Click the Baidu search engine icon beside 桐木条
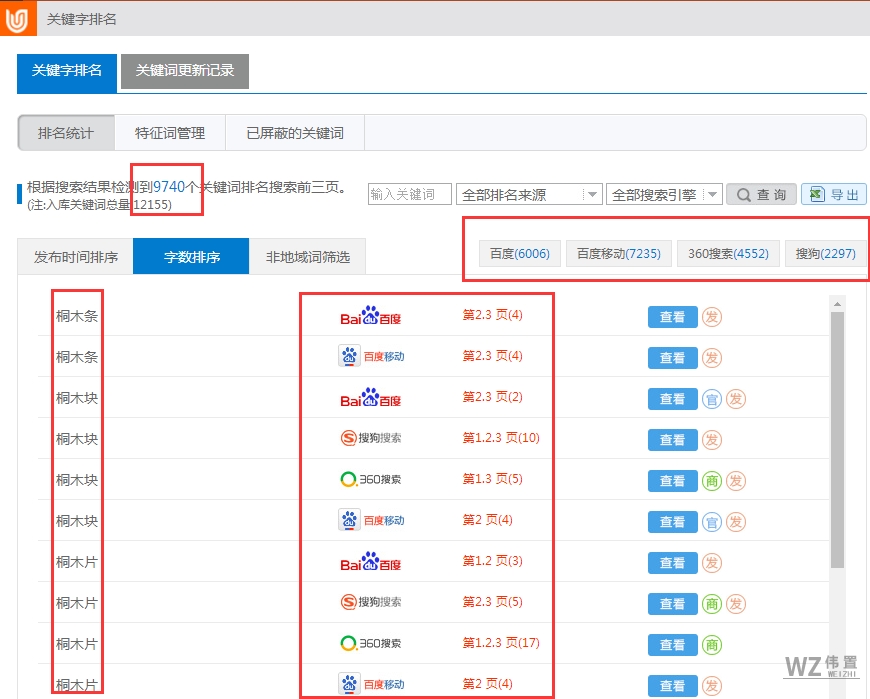 pos(373,315)
